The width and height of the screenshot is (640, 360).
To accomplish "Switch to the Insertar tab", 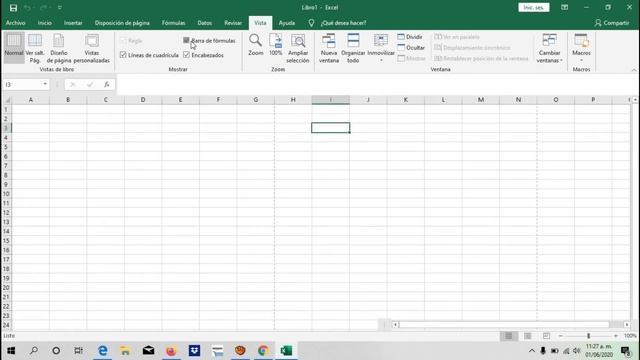I will coord(73,23).
